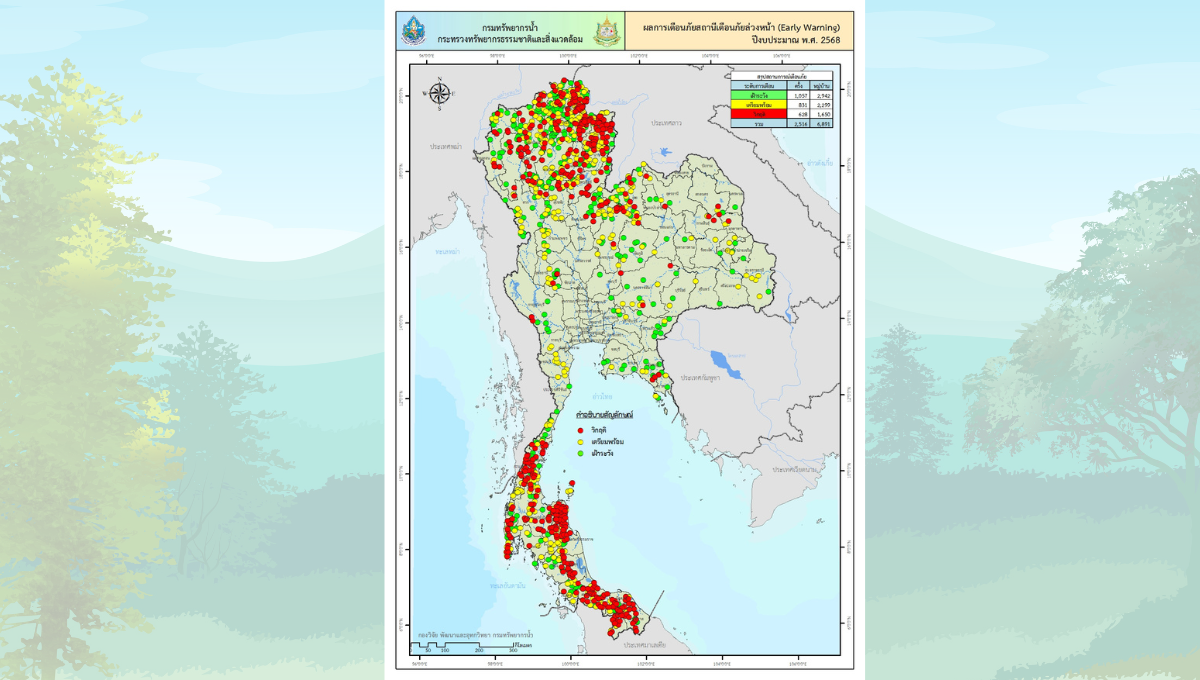This screenshot has height=680, width=1200.
Task: Click the compass rose on the map
Action: (x=439, y=93)
